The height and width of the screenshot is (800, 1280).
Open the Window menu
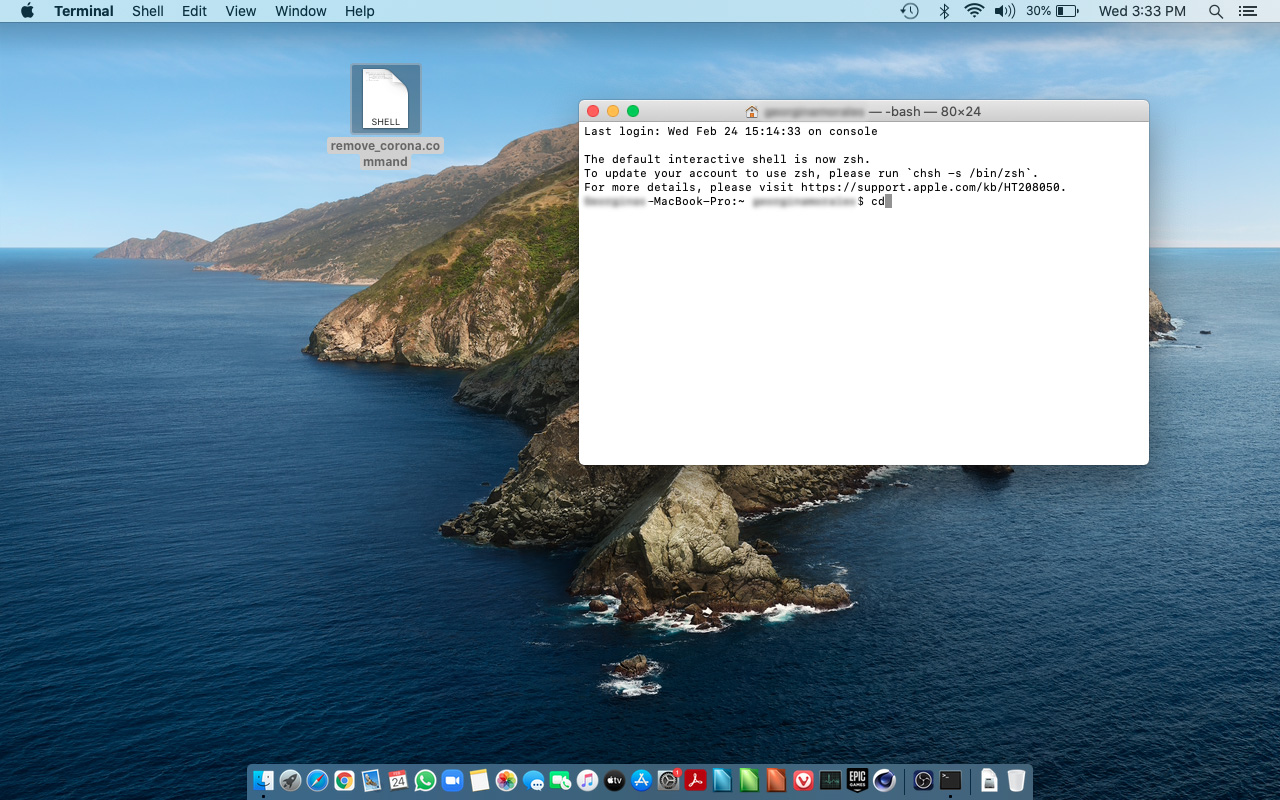(300, 11)
